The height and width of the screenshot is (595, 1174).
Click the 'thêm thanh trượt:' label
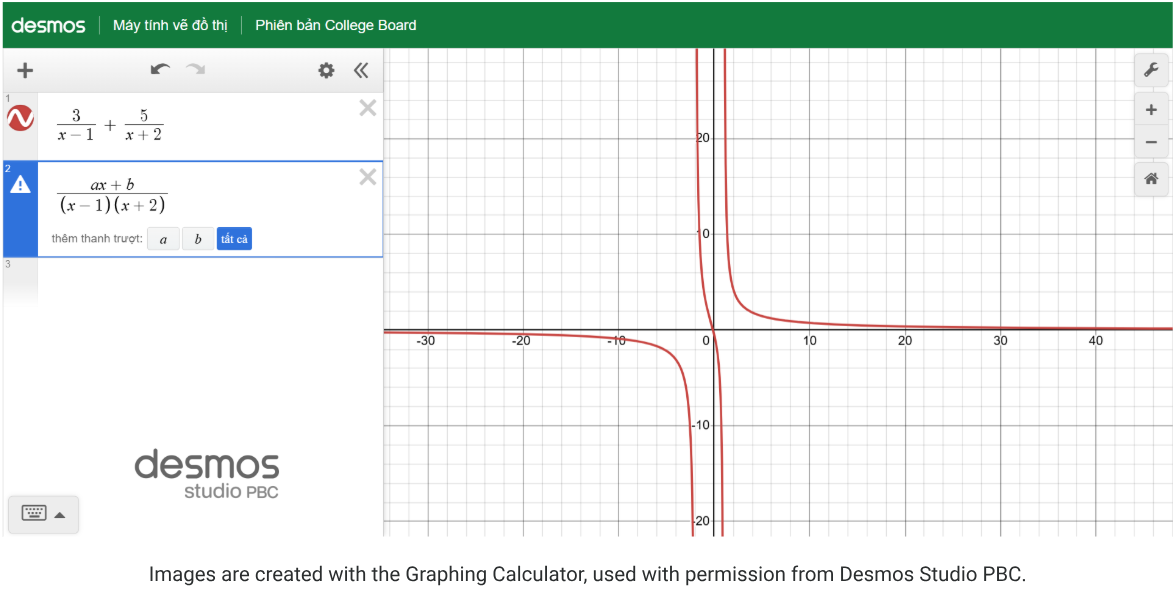point(97,239)
